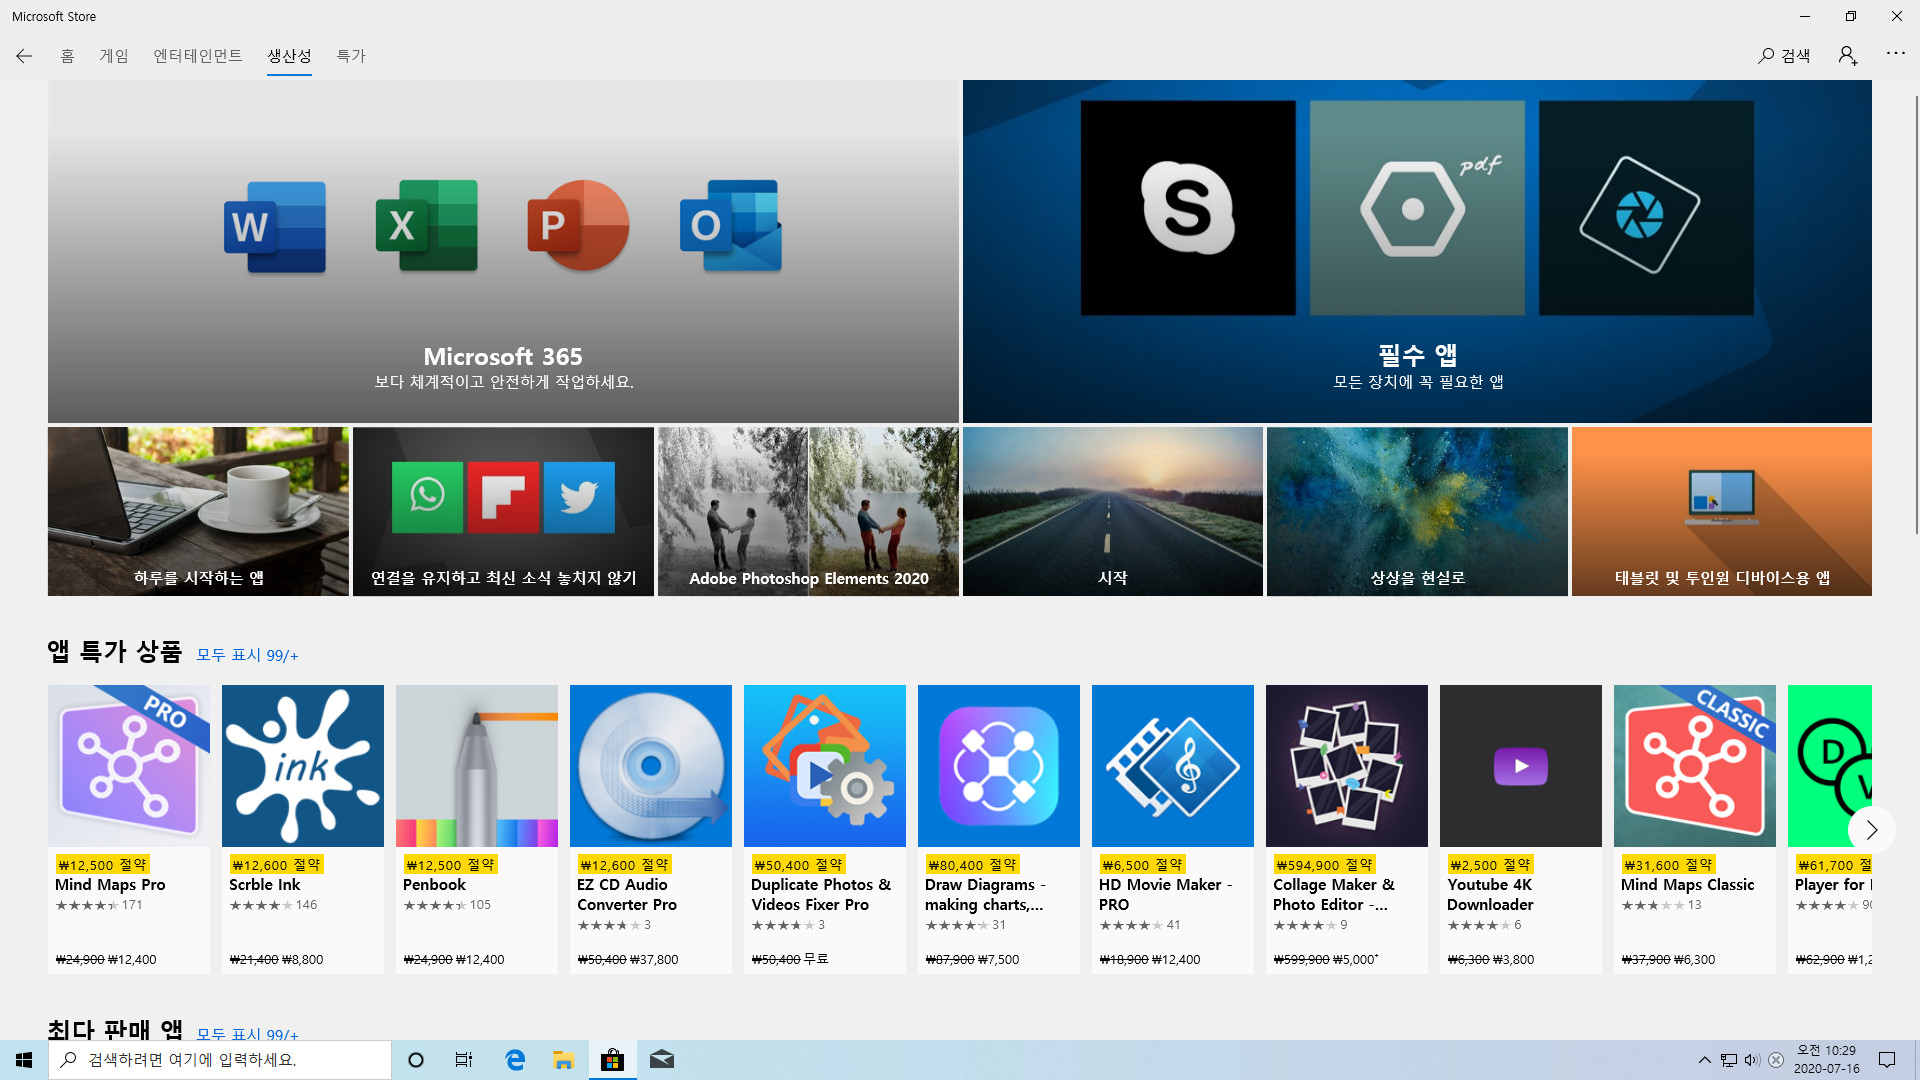The image size is (1920, 1080).
Task: Go to the 특가 tab
Action: click(x=351, y=56)
